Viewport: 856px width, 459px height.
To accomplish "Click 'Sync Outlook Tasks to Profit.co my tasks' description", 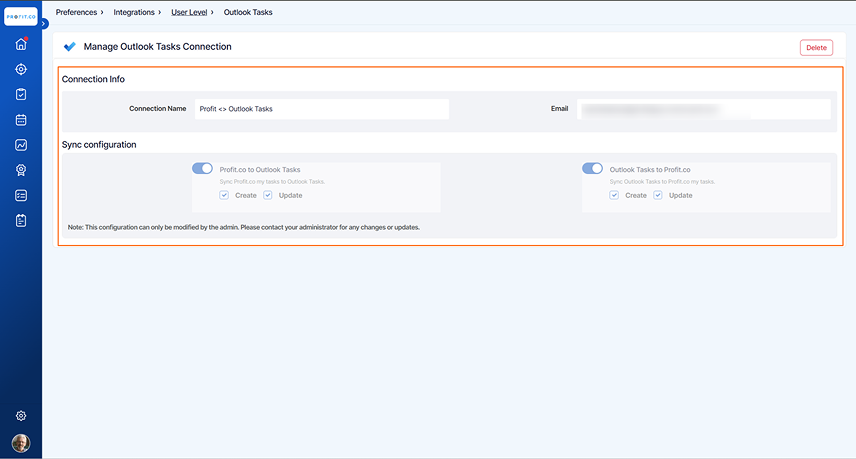I will point(662,182).
